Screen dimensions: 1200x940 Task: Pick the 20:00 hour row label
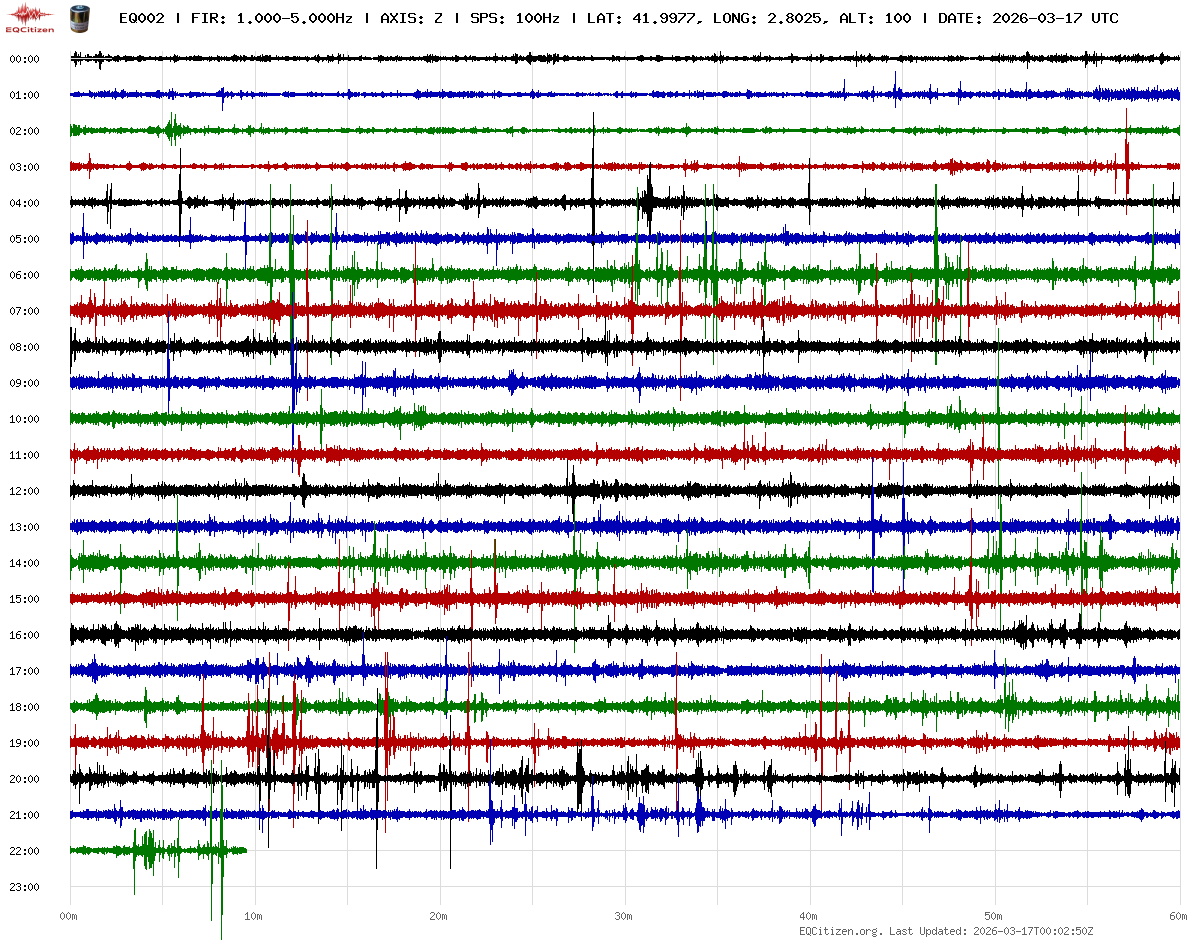click(24, 779)
